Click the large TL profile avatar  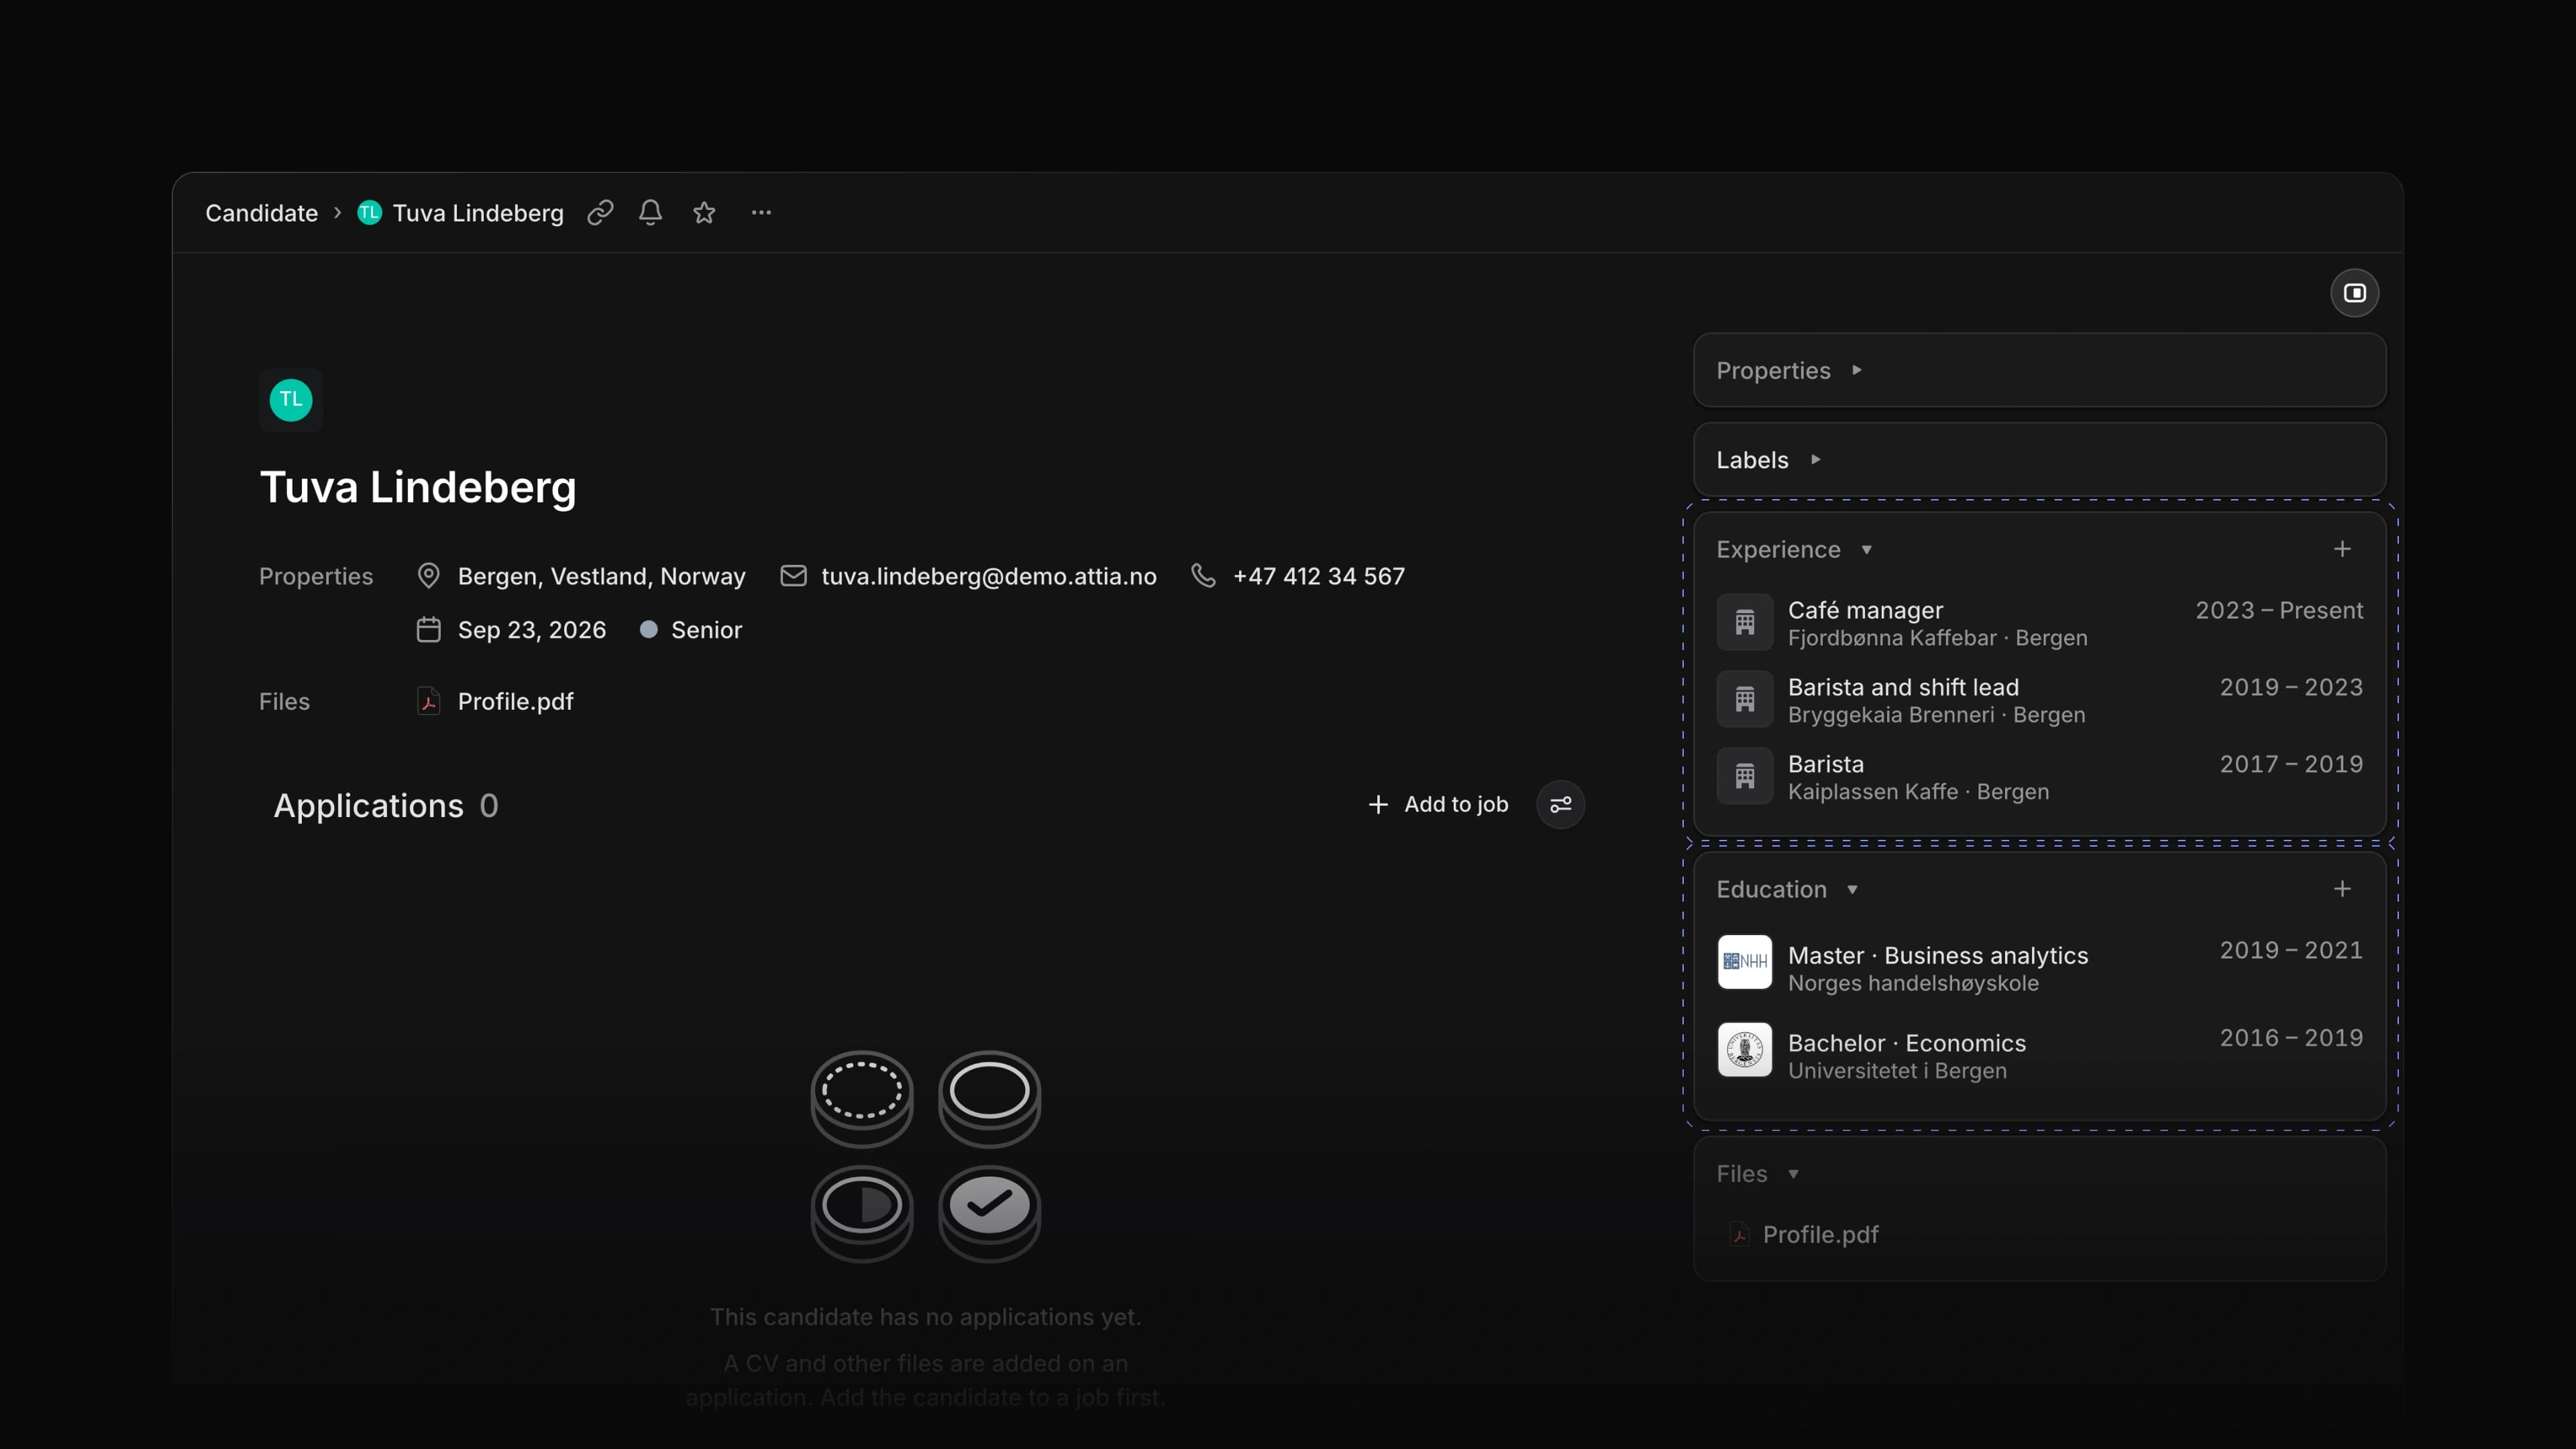coord(291,400)
